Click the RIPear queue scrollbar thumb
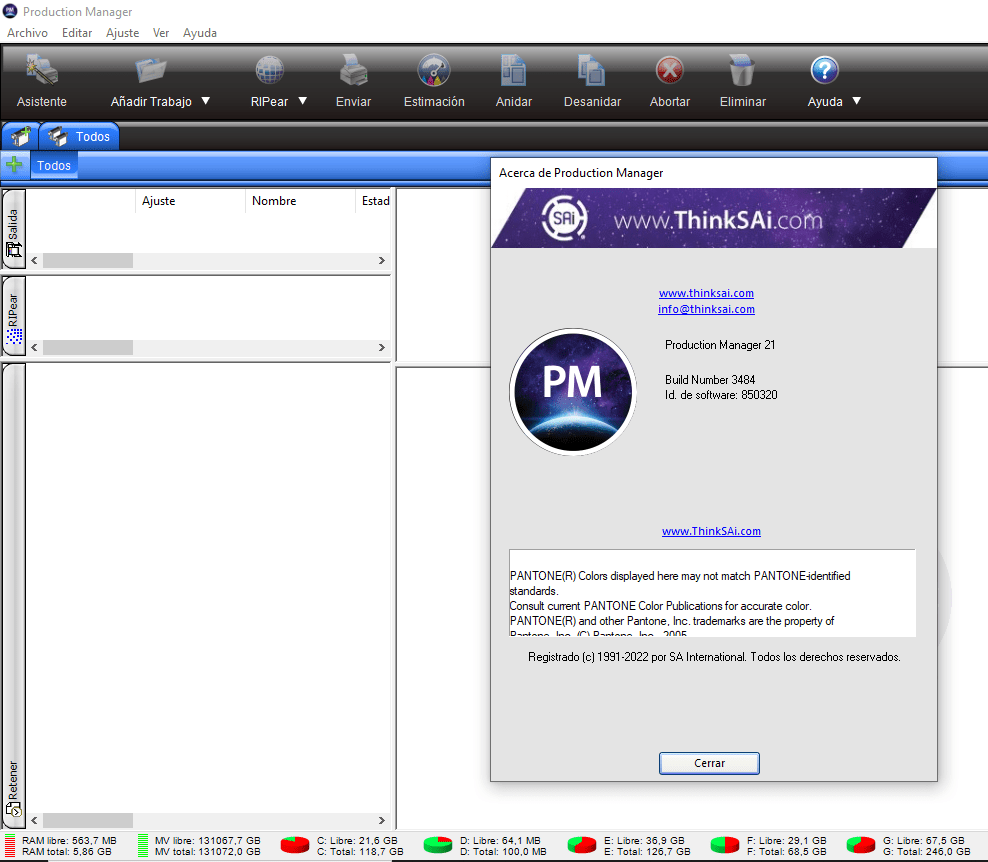 point(88,347)
